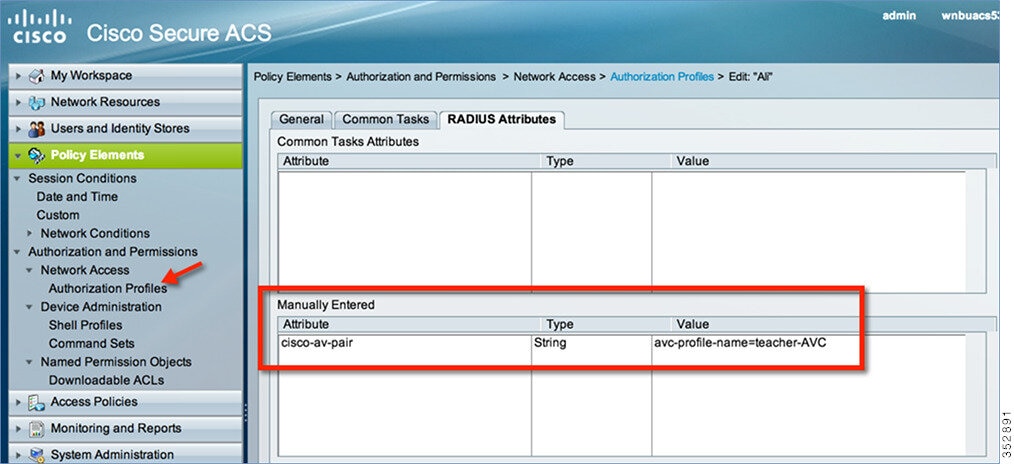Expand the System Administration section arrow

[x=19, y=455]
